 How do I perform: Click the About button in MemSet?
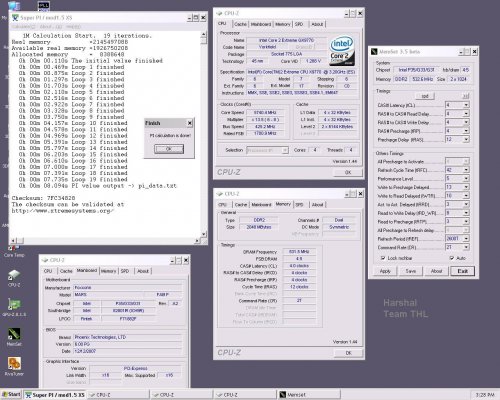pos(436,271)
